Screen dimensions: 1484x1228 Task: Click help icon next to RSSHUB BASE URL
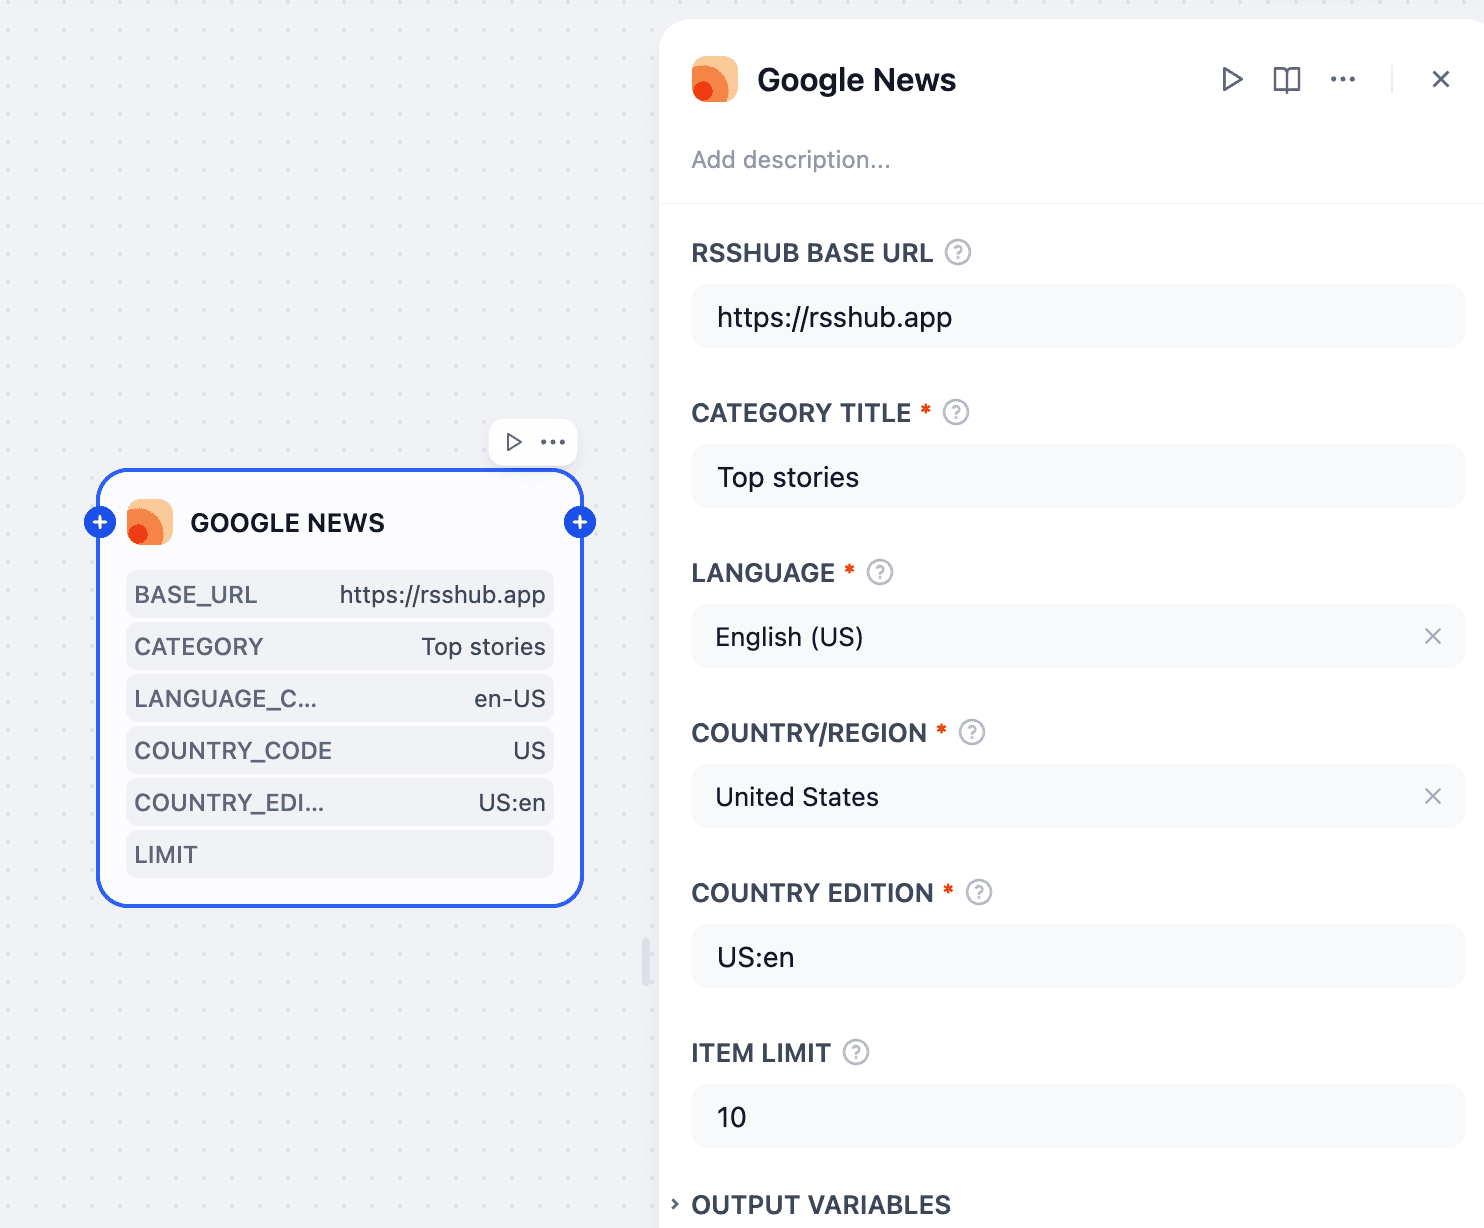[x=958, y=252]
